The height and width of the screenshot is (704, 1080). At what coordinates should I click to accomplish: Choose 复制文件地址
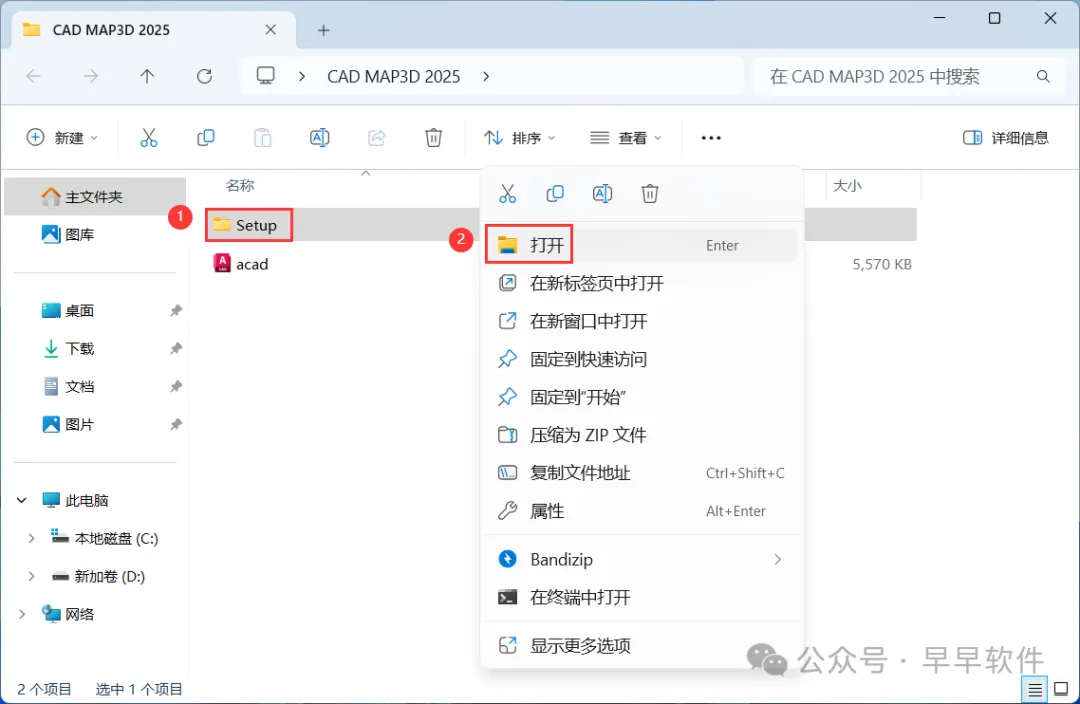pos(641,473)
